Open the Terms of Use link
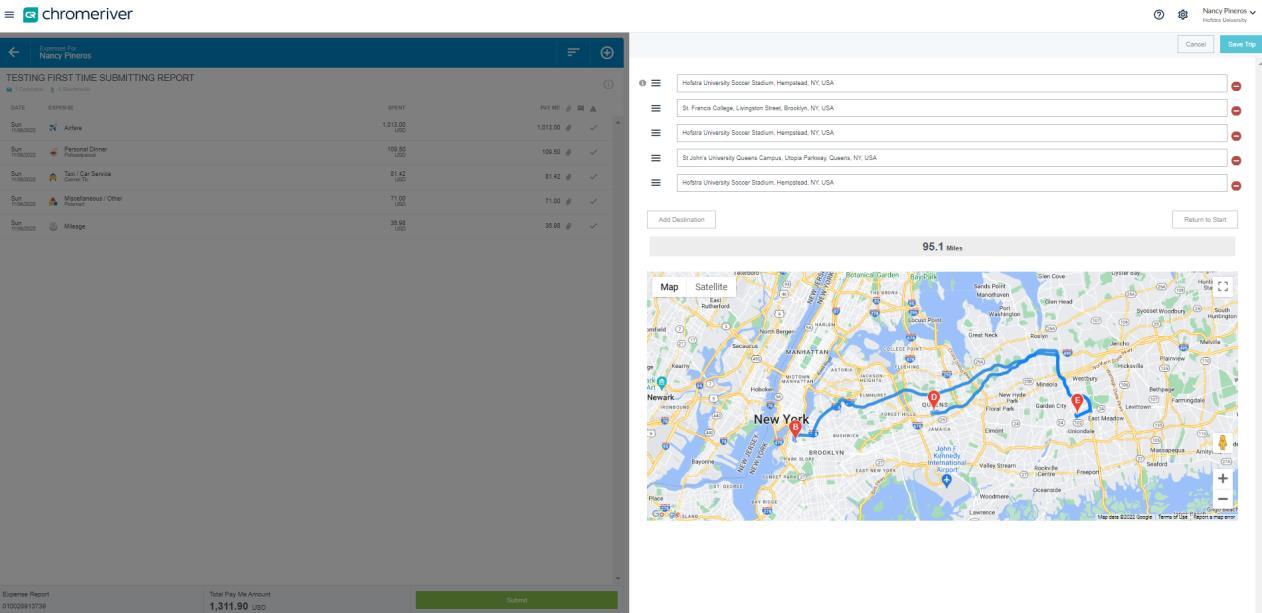Image resolution: width=1262 pixels, height=613 pixels. coord(1173,516)
